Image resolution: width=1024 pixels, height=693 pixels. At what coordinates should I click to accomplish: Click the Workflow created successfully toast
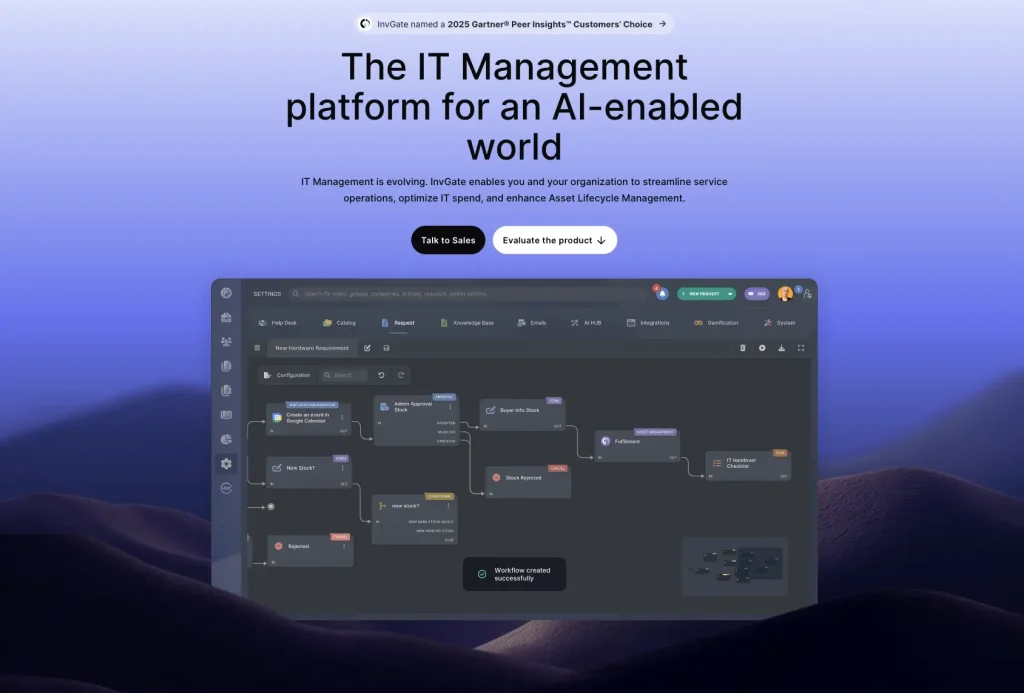[x=514, y=574]
